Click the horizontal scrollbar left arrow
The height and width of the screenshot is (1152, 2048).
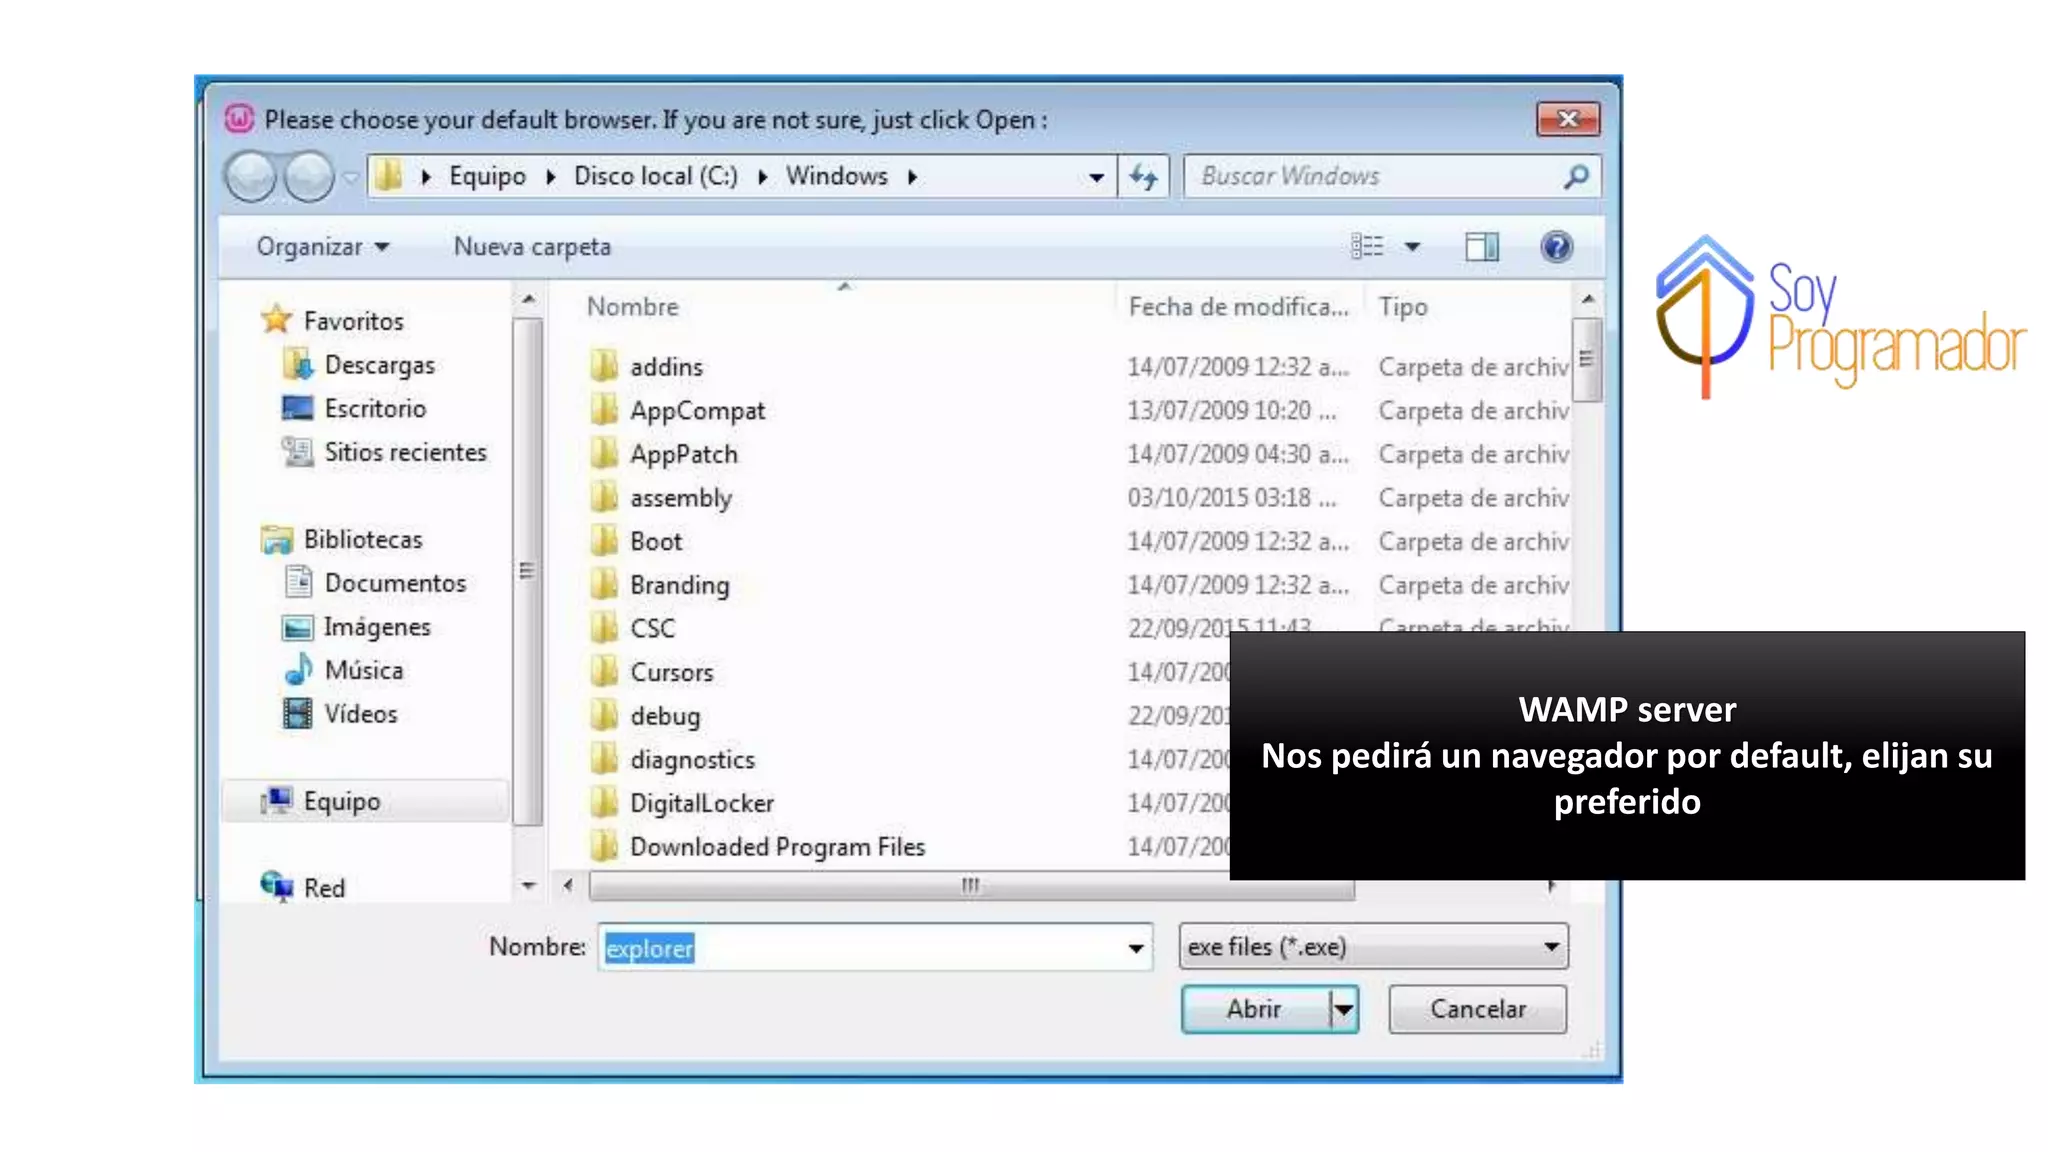point(567,886)
